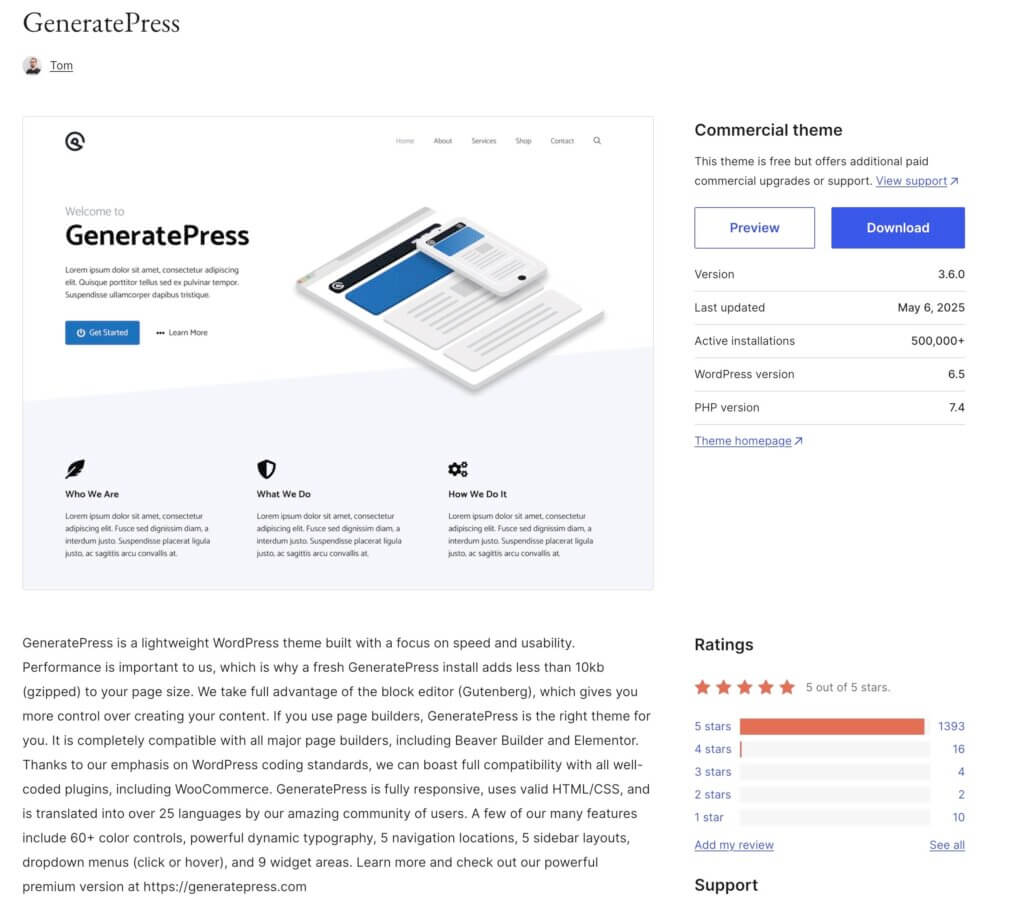
Task: Download the GeneratePress theme
Action: point(897,227)
